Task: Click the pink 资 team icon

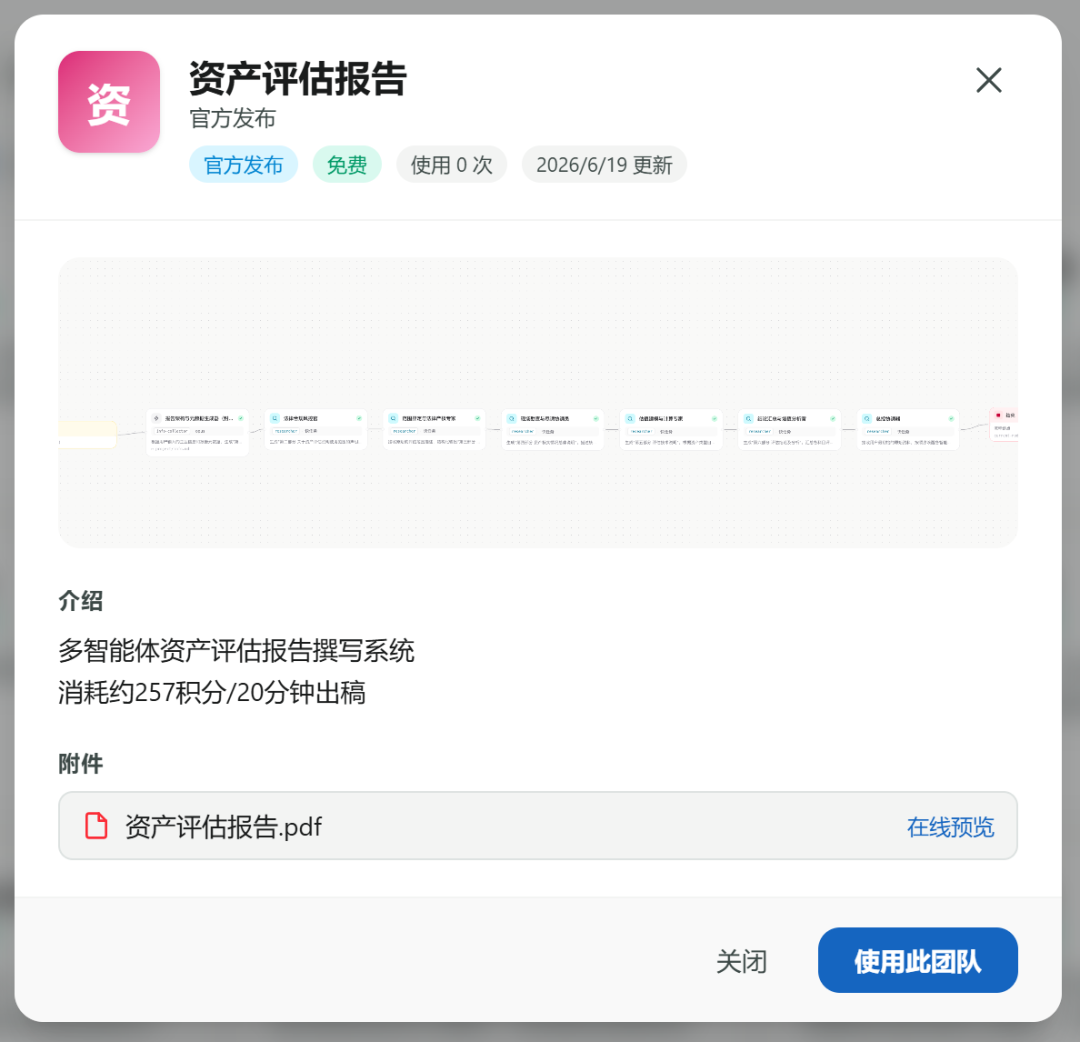Action: (x=109, y=102)
